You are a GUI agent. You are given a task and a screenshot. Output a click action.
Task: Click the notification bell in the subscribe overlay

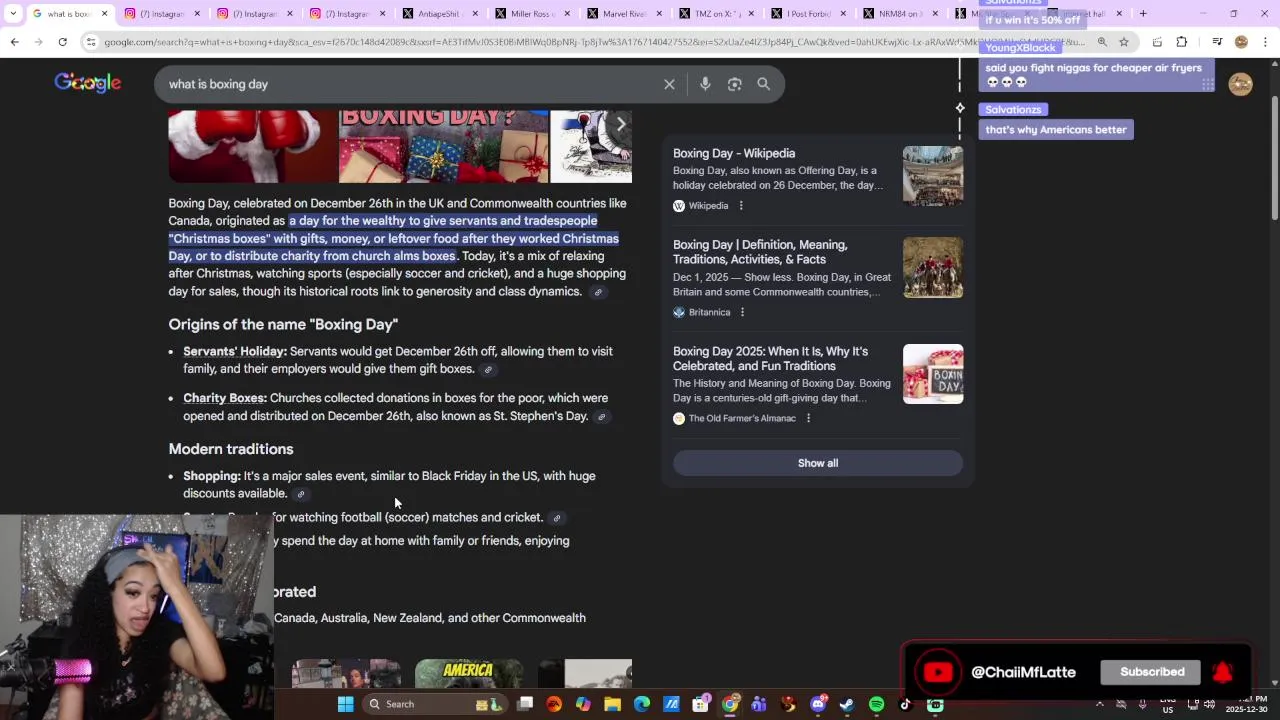[1222, 673]
